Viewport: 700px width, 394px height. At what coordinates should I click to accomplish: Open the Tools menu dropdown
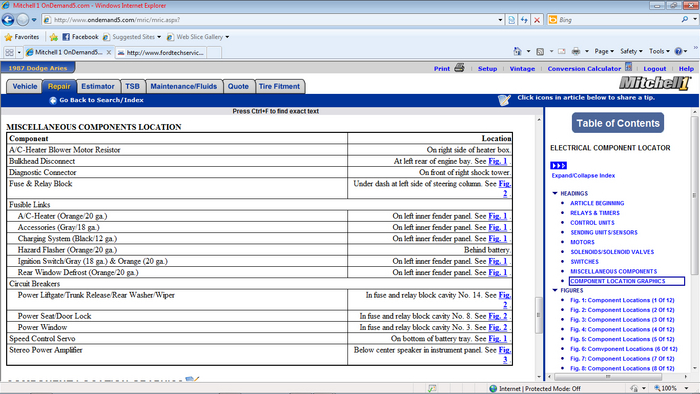[x=659, y=51]
